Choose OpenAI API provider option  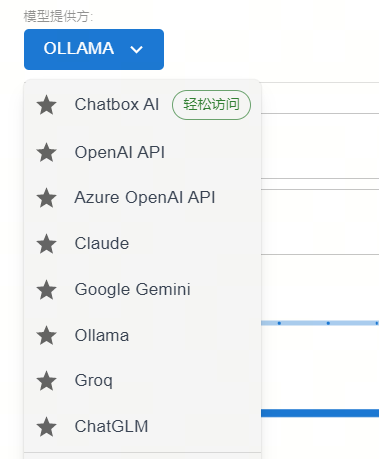click(x=143, y=153)
